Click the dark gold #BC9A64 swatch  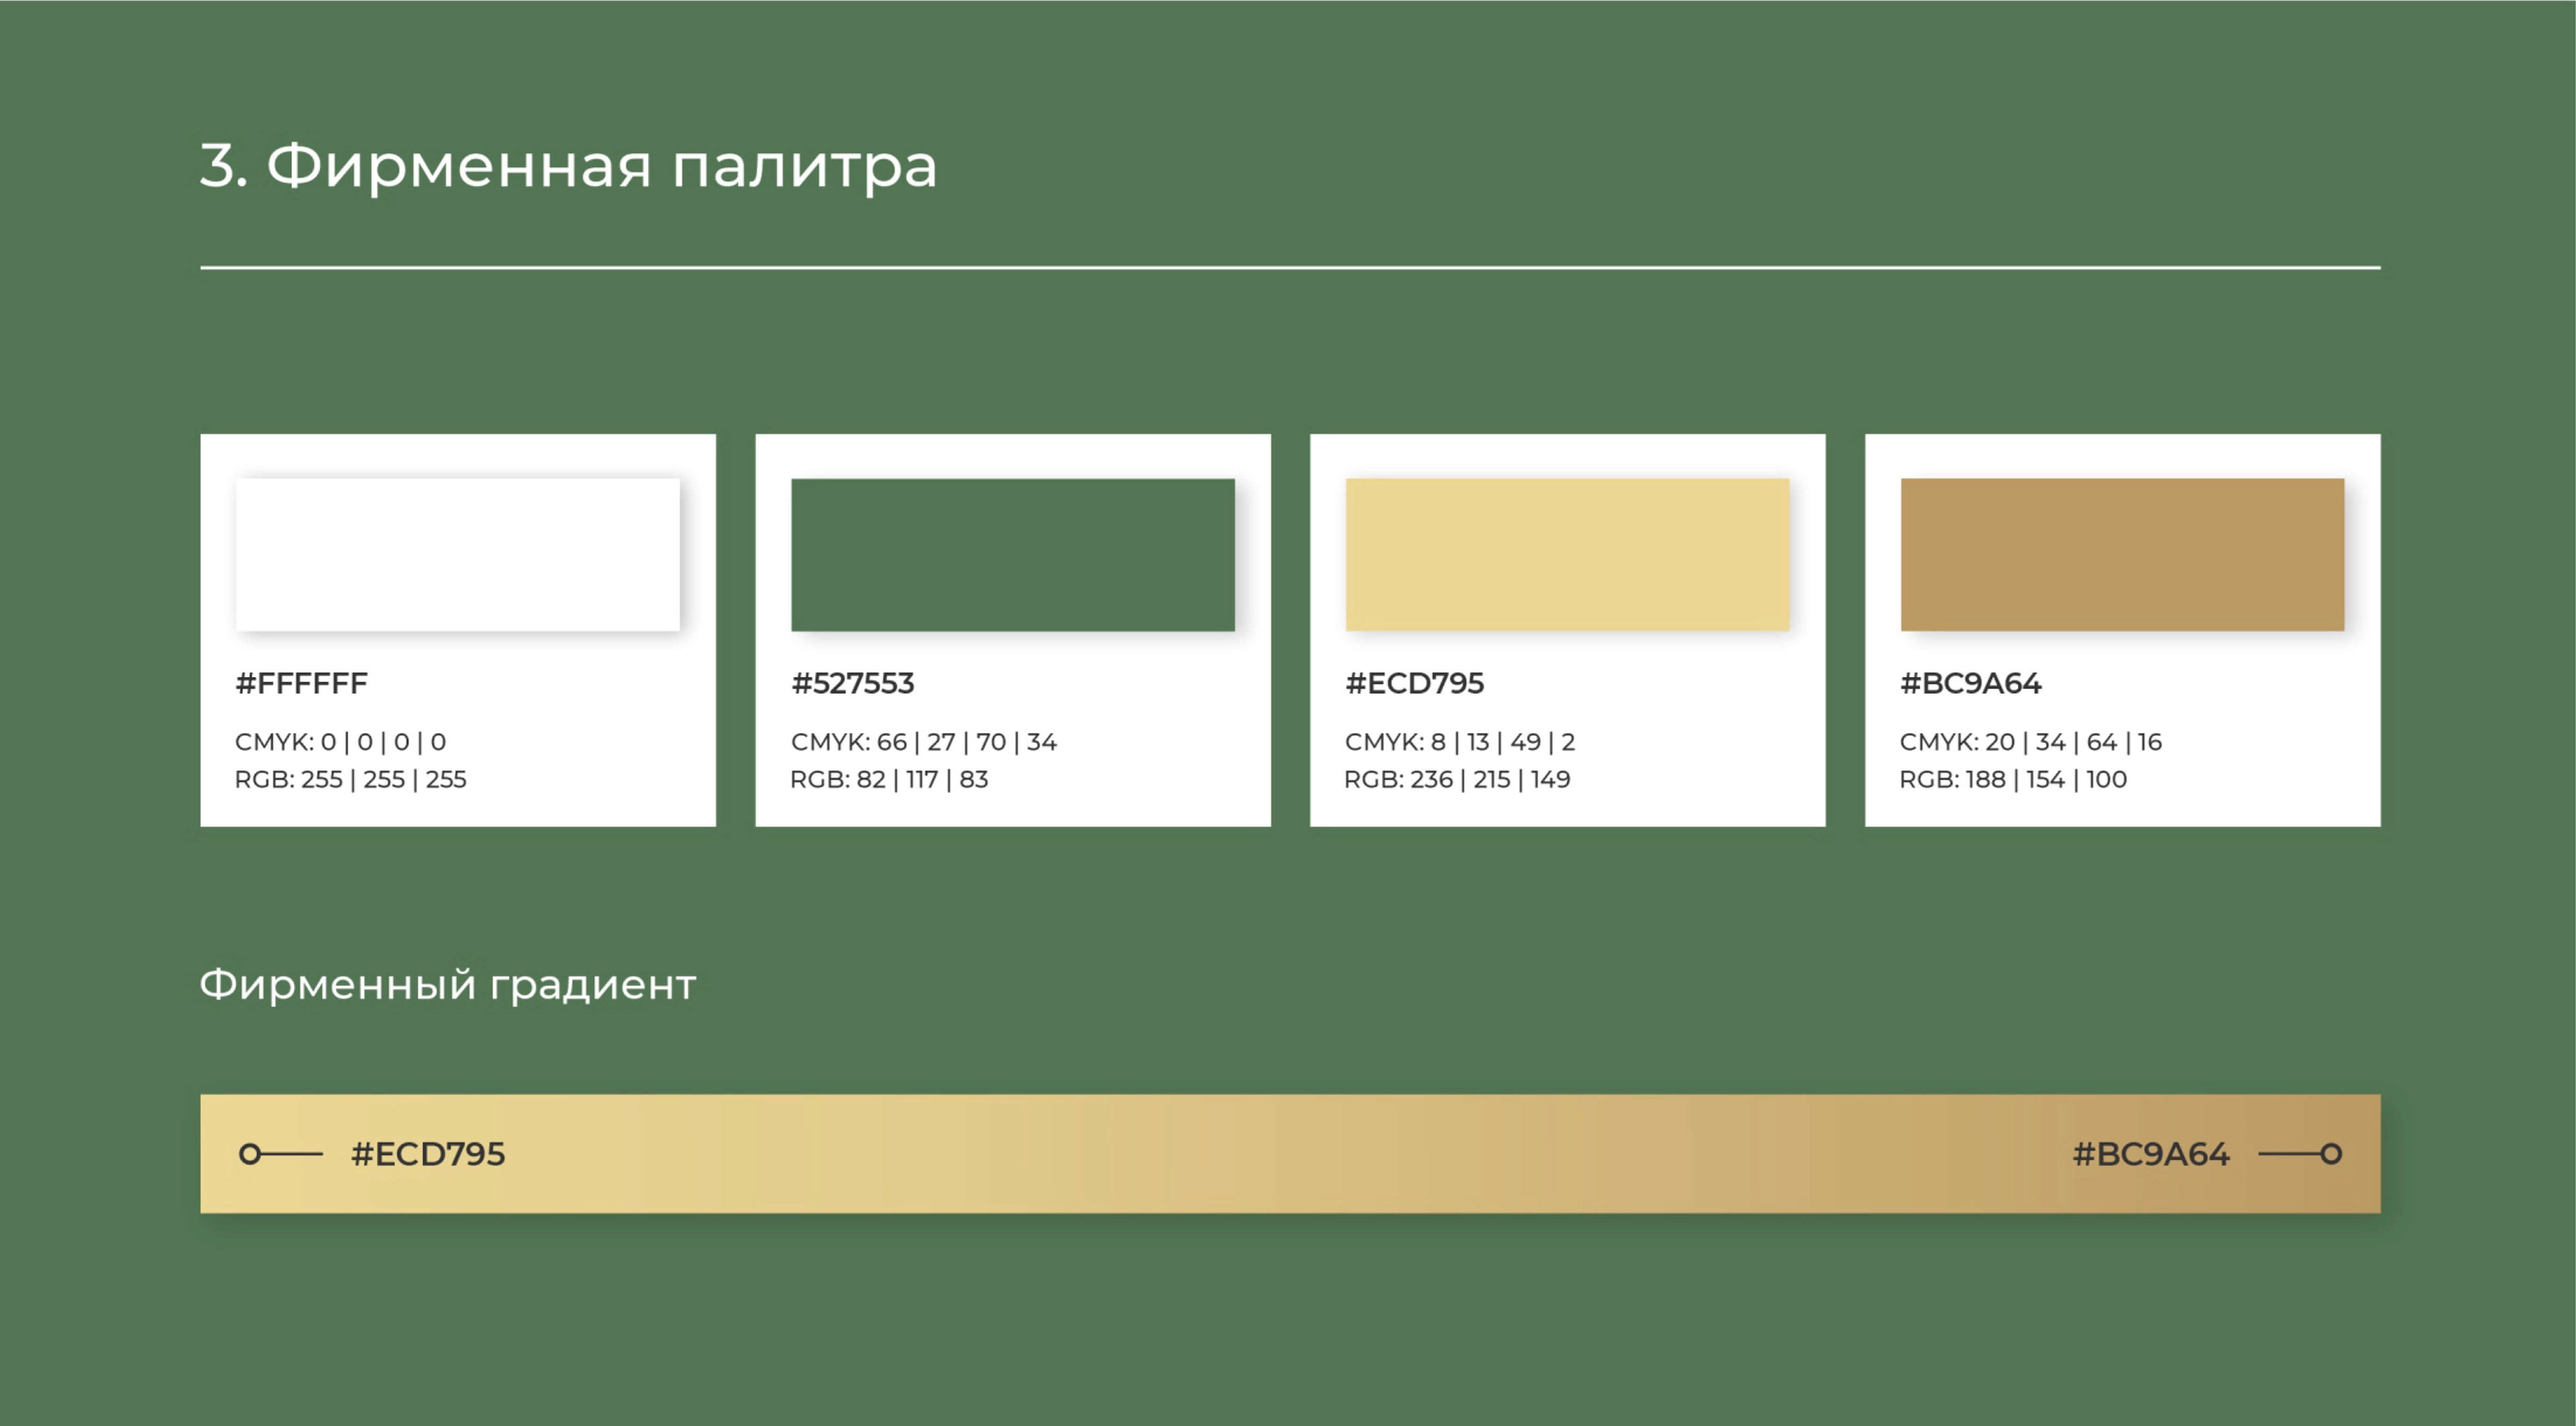click(2122, 554)
